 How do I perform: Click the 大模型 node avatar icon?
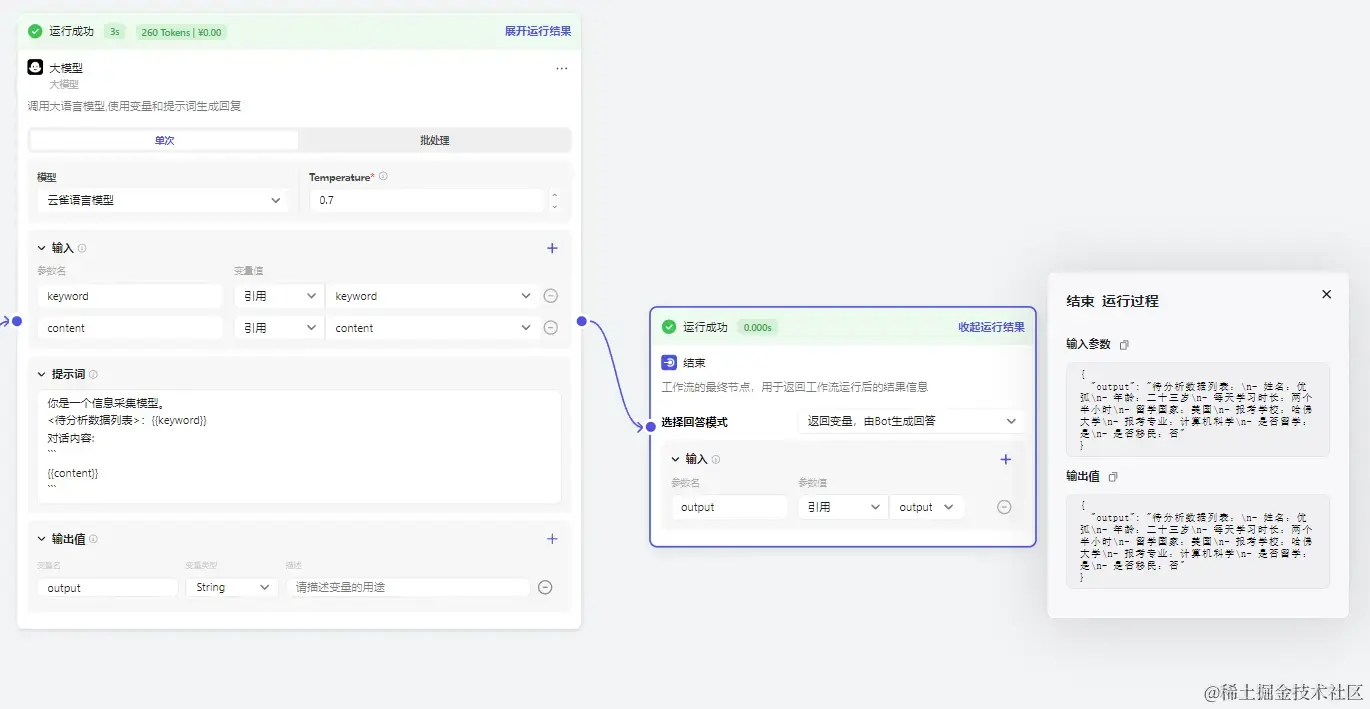pyautogui.click(x=35, y=68)
